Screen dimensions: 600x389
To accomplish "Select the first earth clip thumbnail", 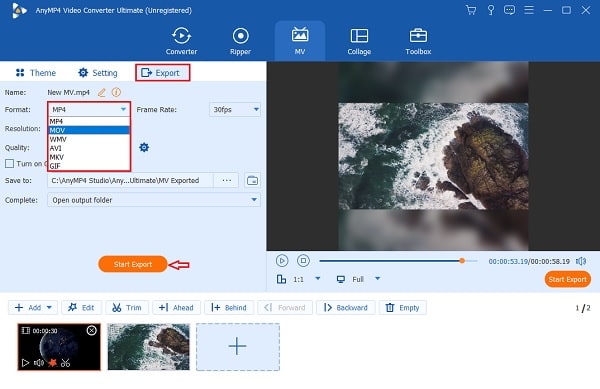I will 59,347.
